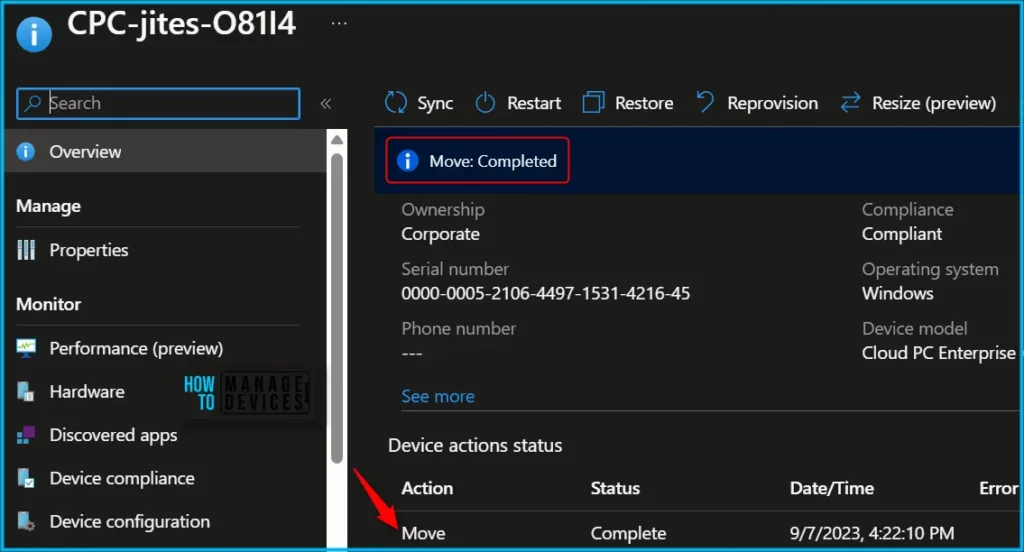
Task: Click the Resize (preview) button label
Action: 934,103
